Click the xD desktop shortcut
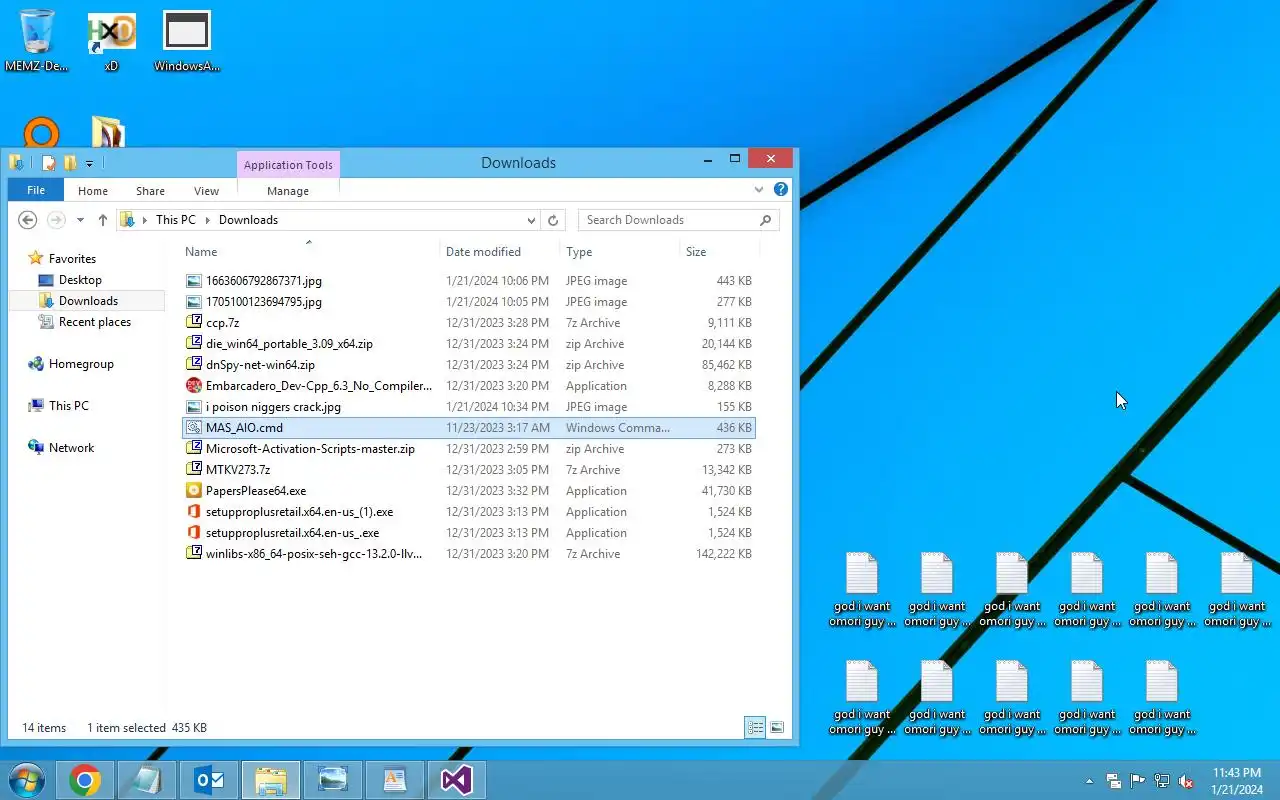 click(x=111, y=41)
